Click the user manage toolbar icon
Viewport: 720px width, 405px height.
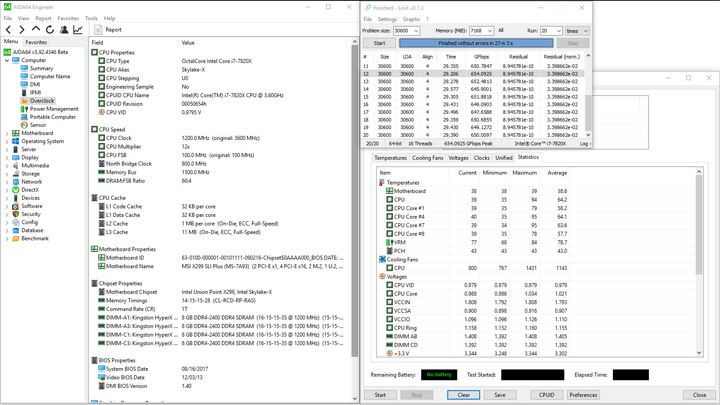(62, 30)
